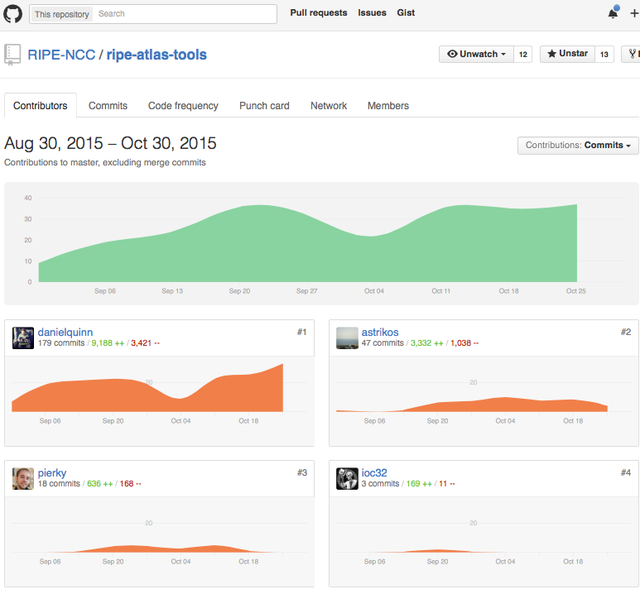Image resolution: width=640 pixels, height=594 pixels.
Task: Click the 'Aug 30, 2015 – Oct 30, 2015' heading
Action: tap(110, 143)
